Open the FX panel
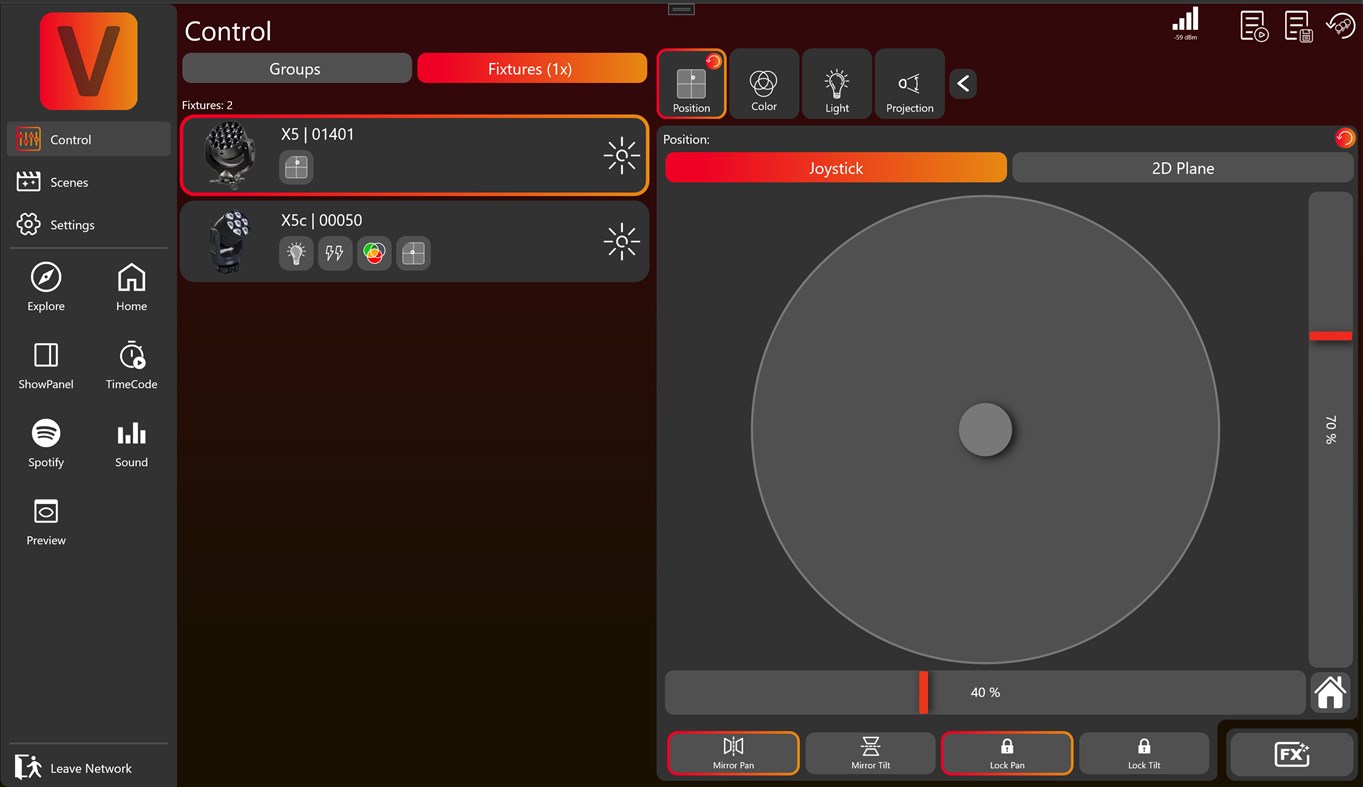1363x787 pixels. pos(1291,754)
